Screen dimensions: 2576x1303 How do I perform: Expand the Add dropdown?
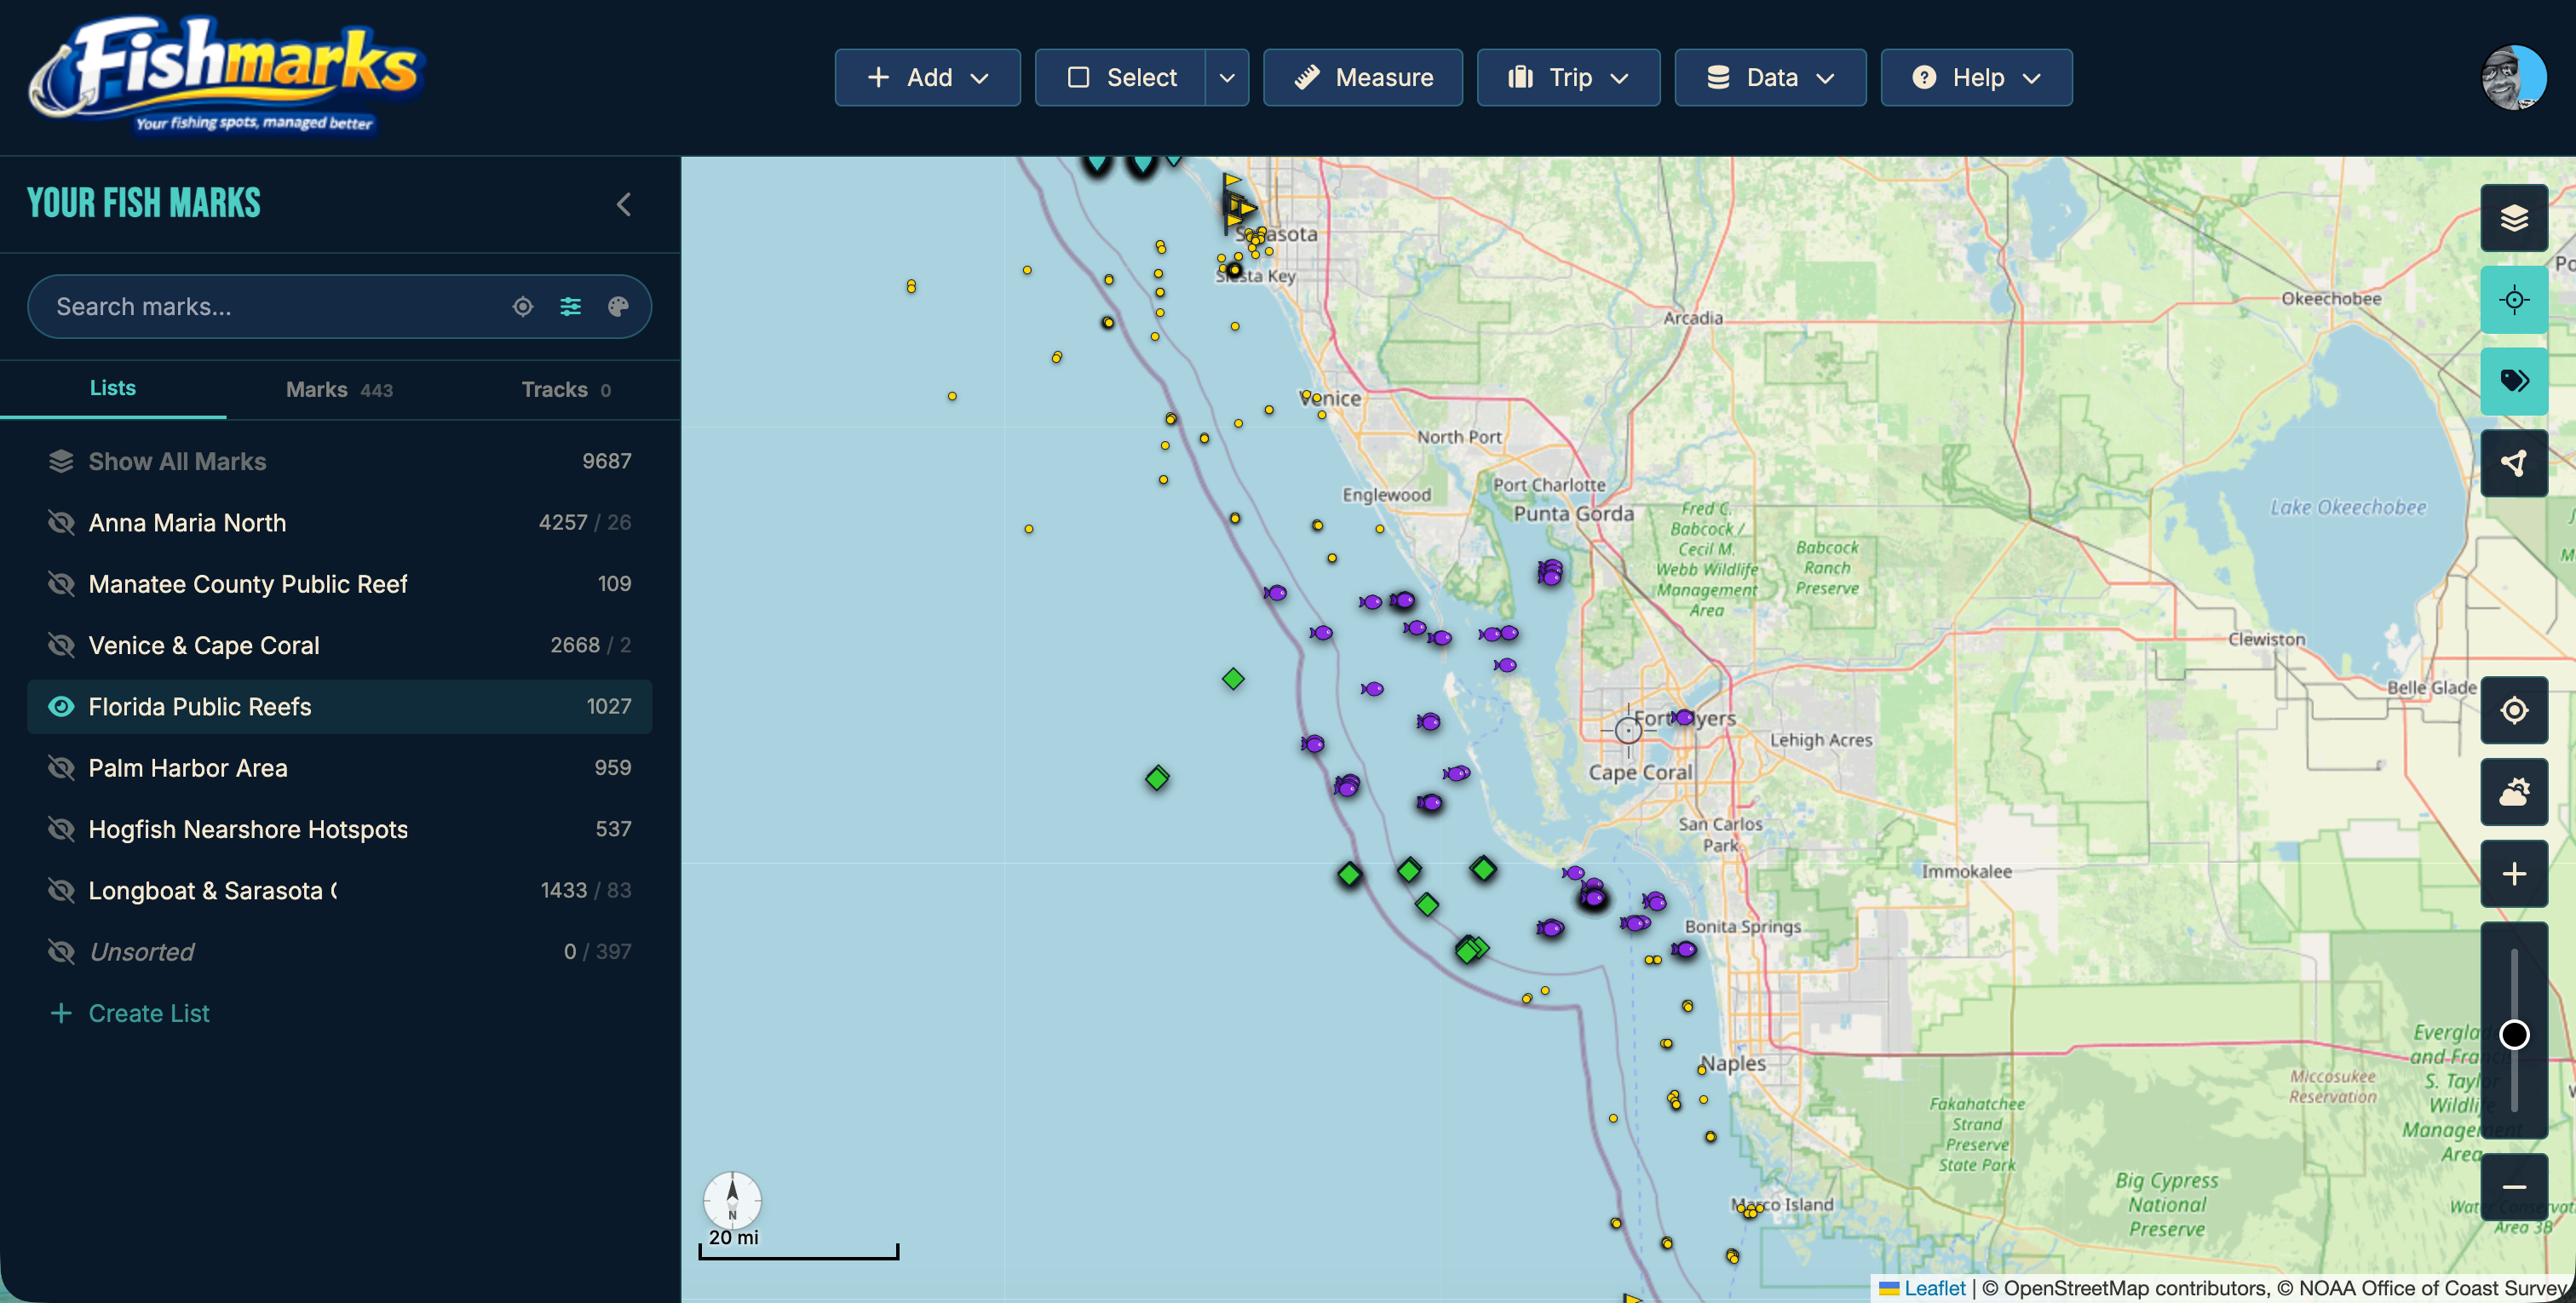[x=926, y=77]
